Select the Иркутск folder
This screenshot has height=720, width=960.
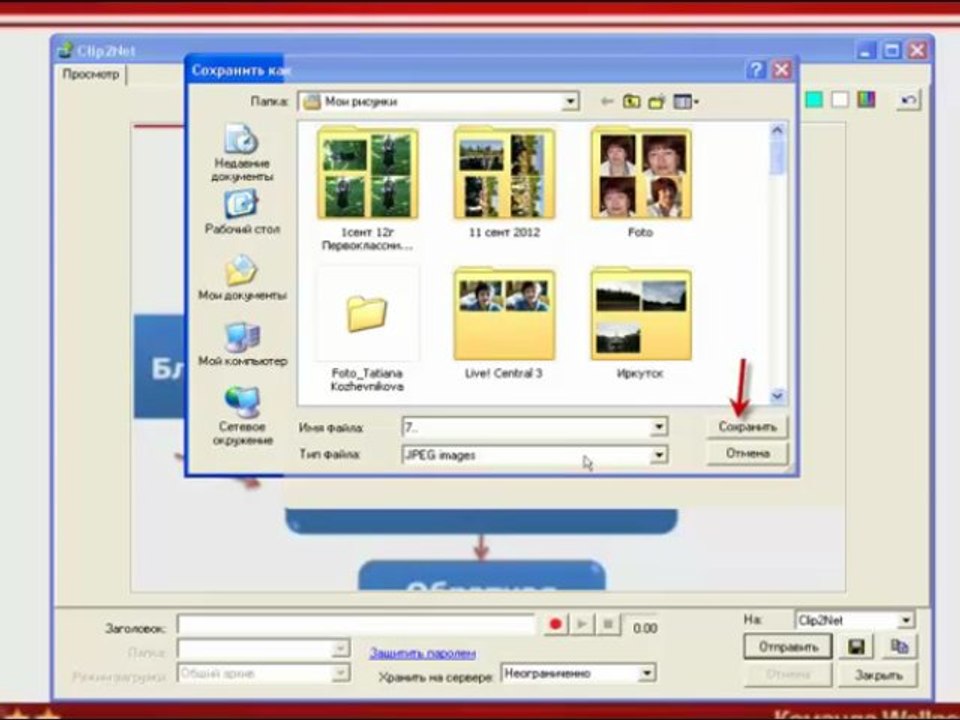click(x=640, y=323)
